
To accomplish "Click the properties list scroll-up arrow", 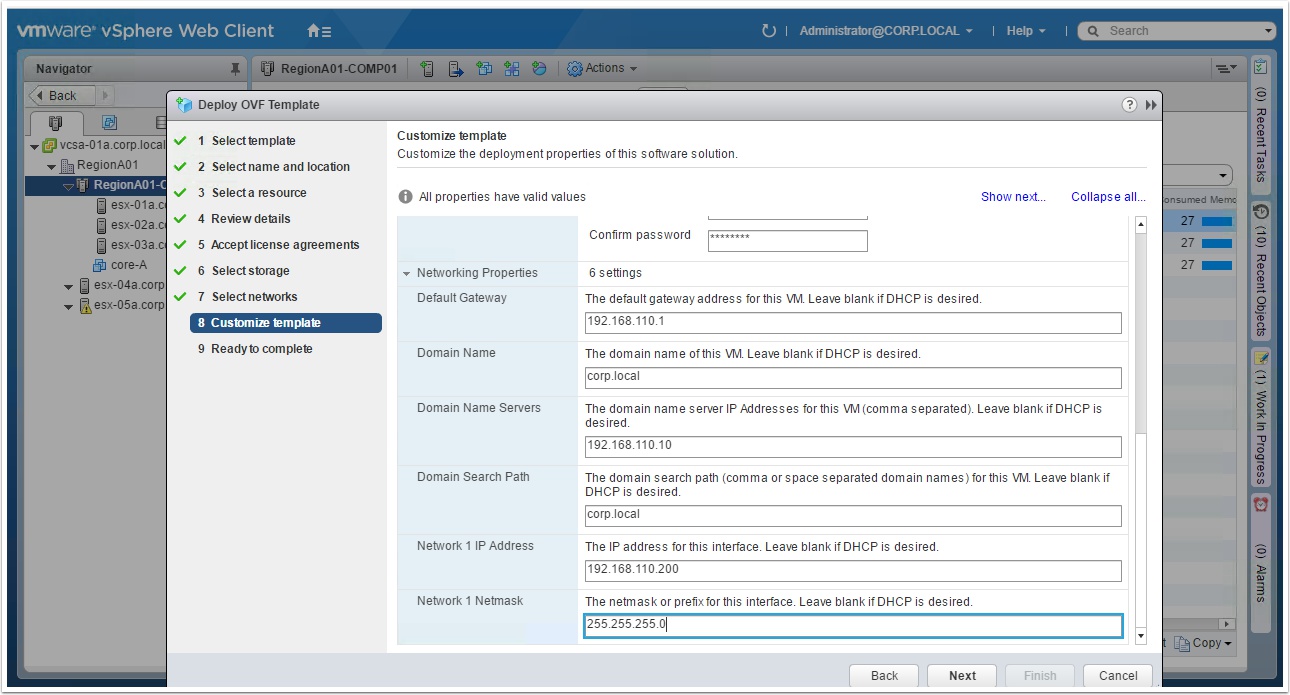I will click(1141, 224).
